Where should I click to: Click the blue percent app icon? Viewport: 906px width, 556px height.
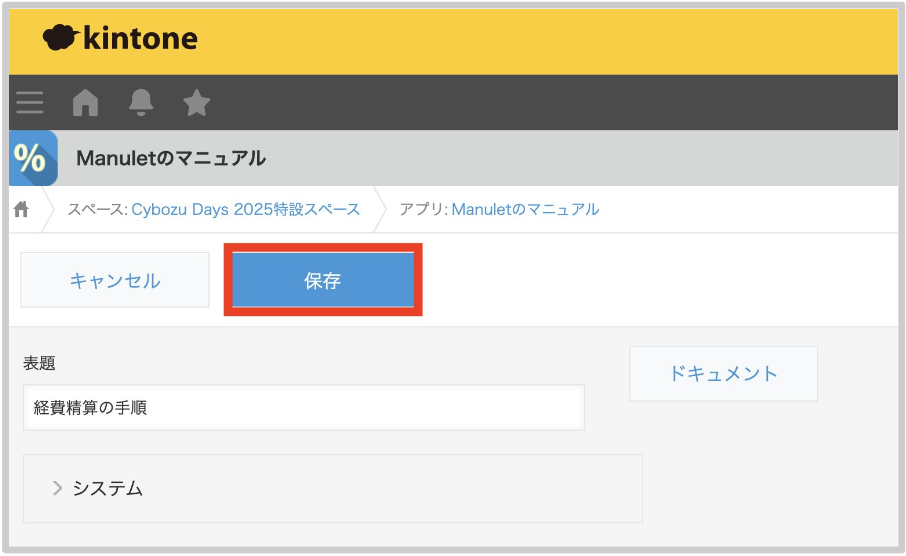[33, 158]
